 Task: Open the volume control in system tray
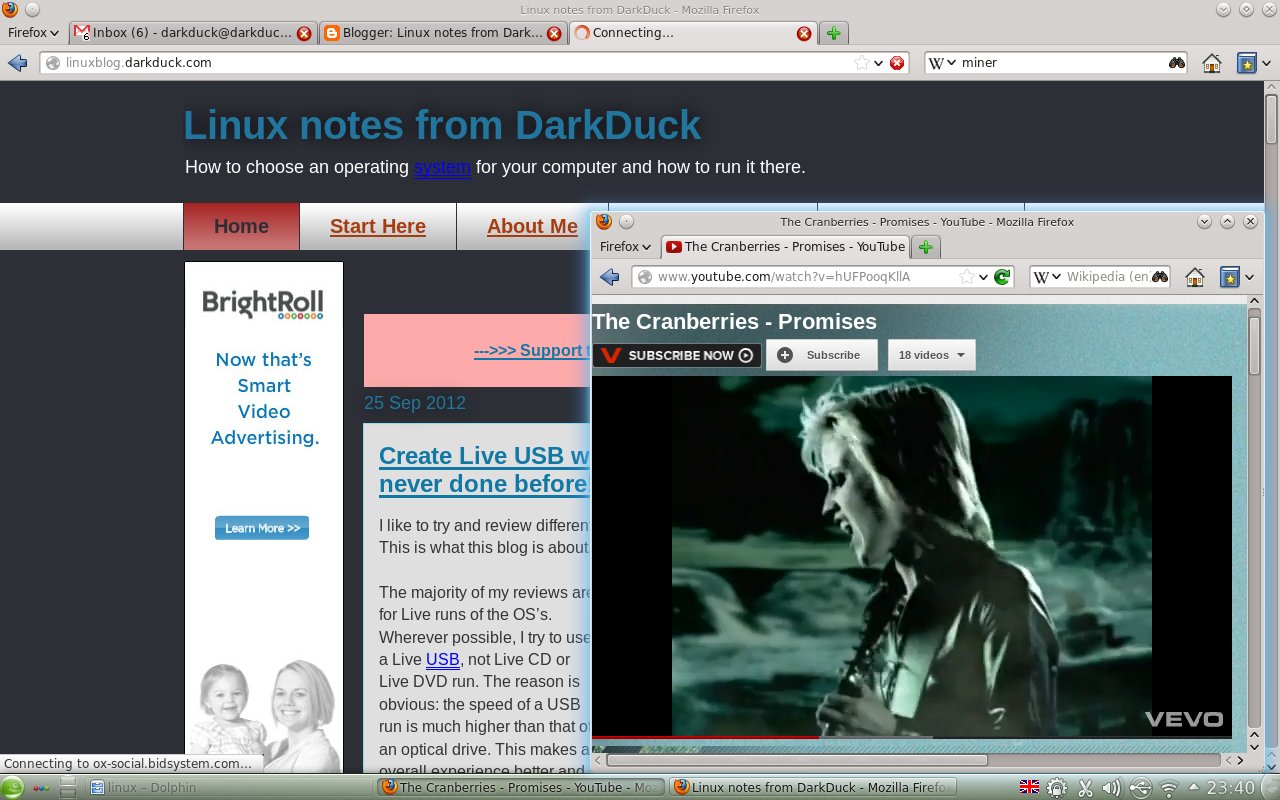1112,788
